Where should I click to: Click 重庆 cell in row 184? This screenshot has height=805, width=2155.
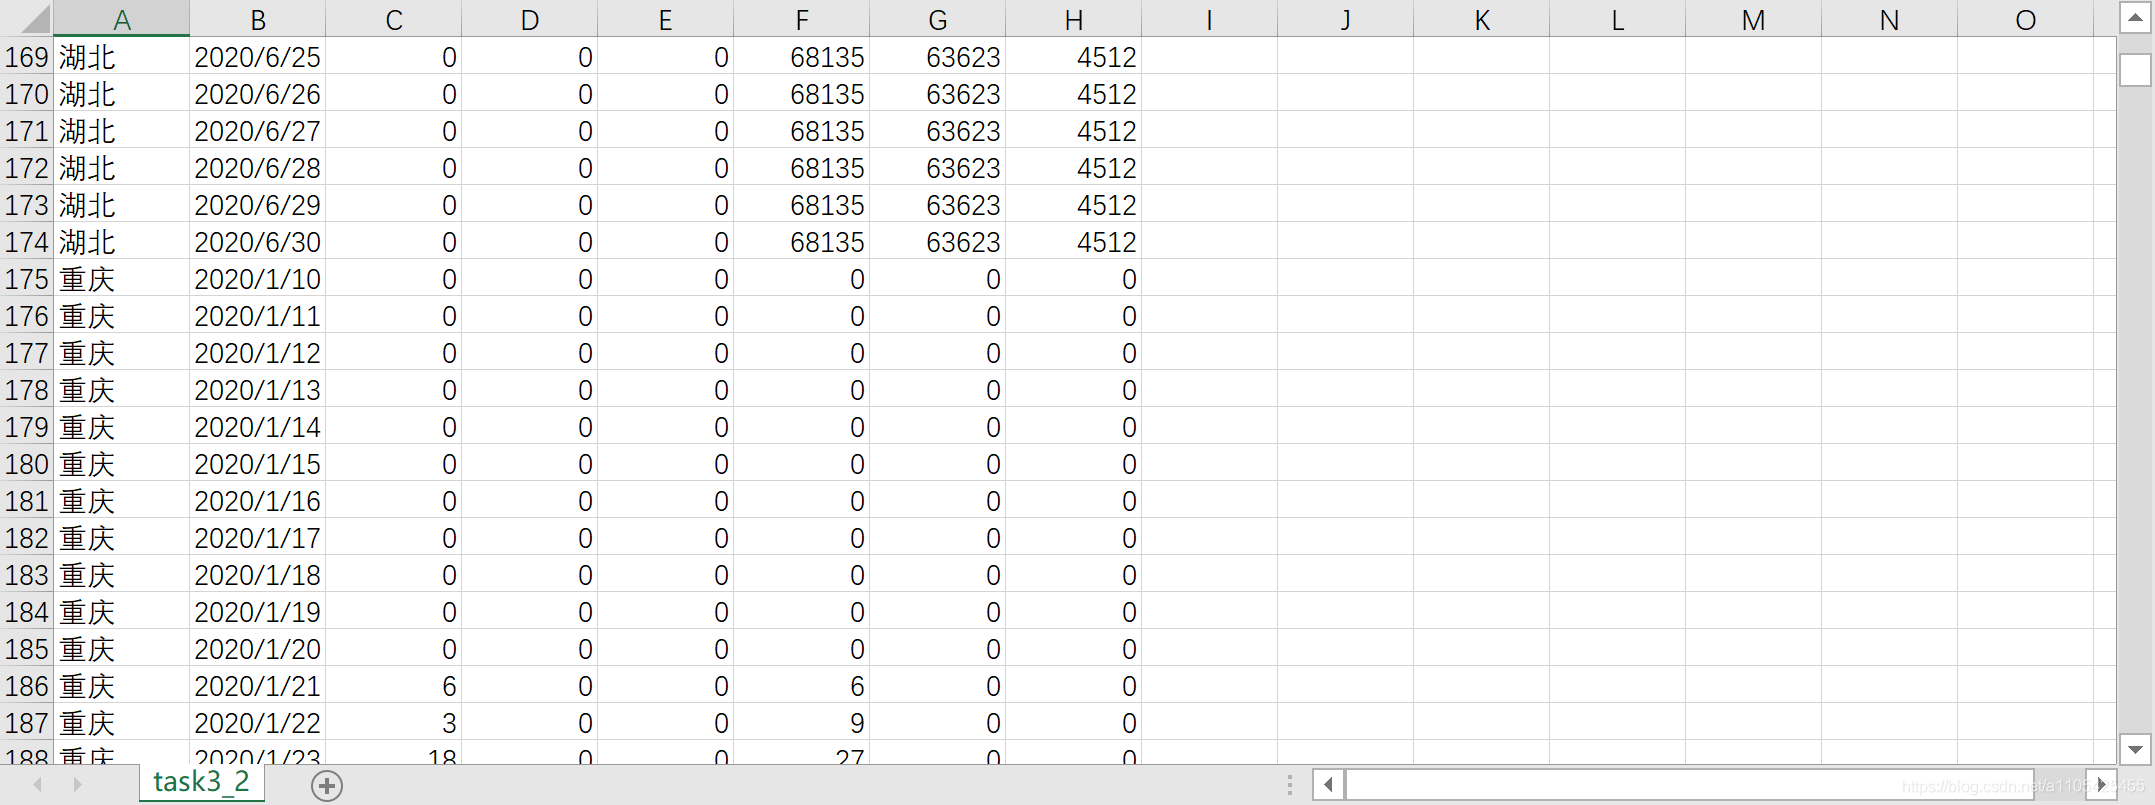pos(122,612)
